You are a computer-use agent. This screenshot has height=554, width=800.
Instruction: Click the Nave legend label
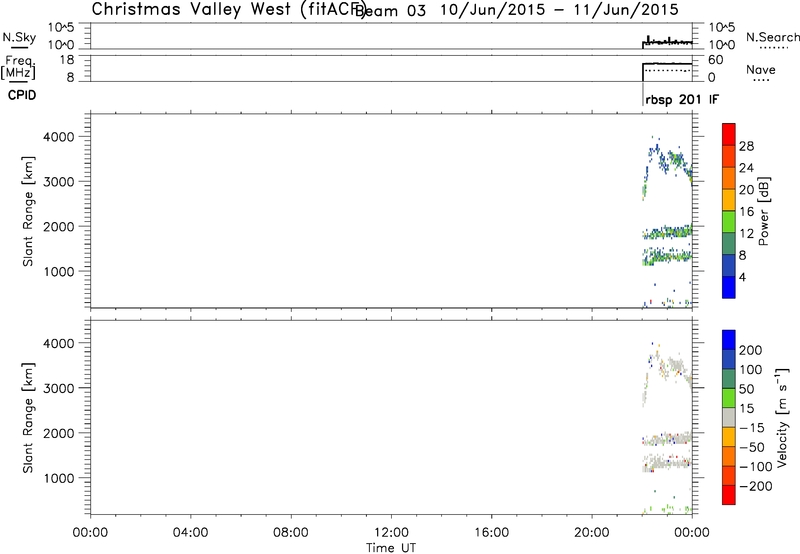[761, 70]
